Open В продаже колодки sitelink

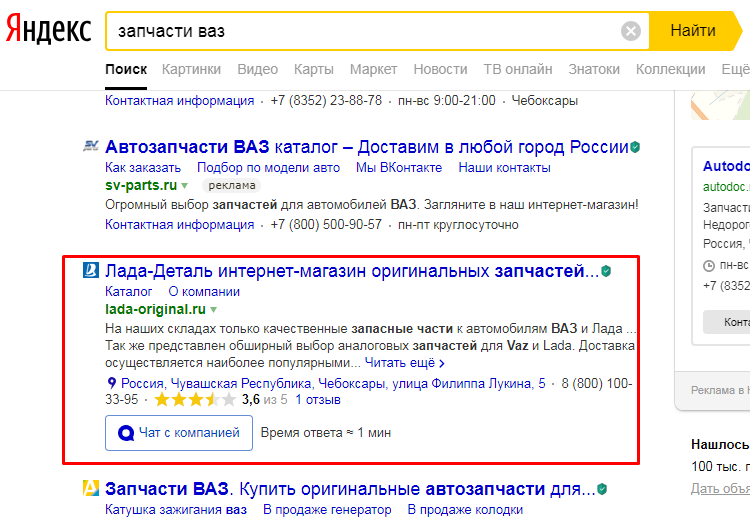coord(465,510)
